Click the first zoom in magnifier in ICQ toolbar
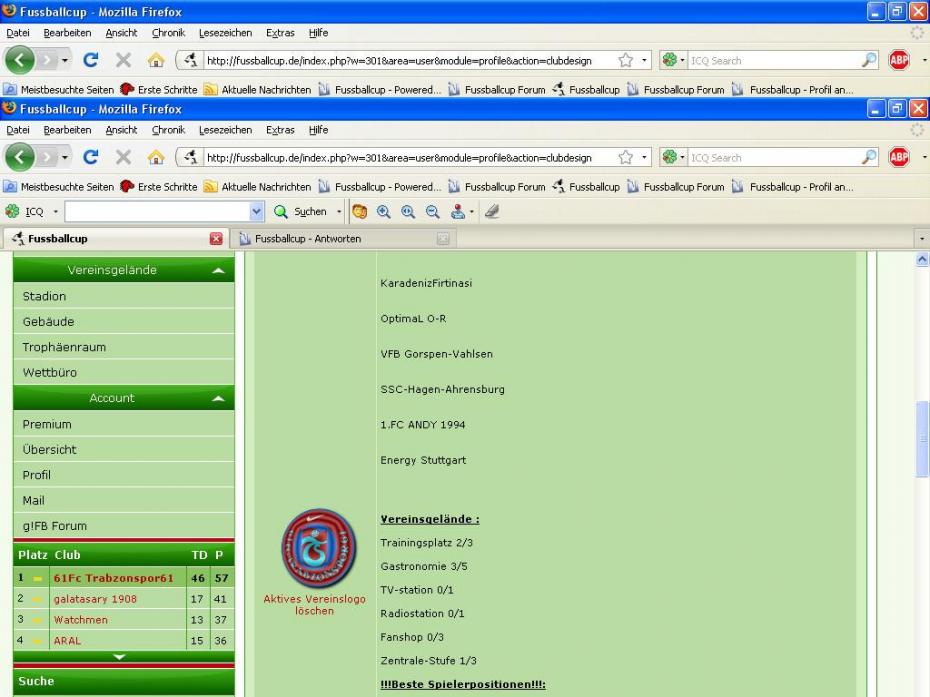 (x=384, y=212)
